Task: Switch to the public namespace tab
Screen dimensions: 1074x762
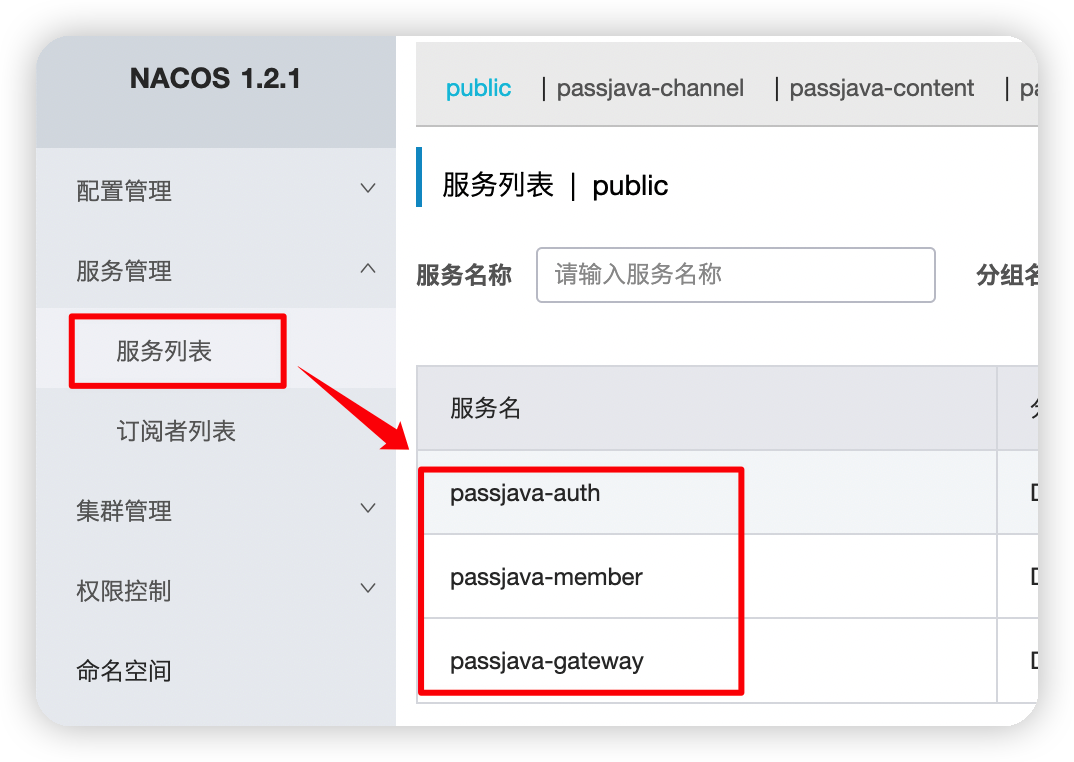Action: pos(478,88)
